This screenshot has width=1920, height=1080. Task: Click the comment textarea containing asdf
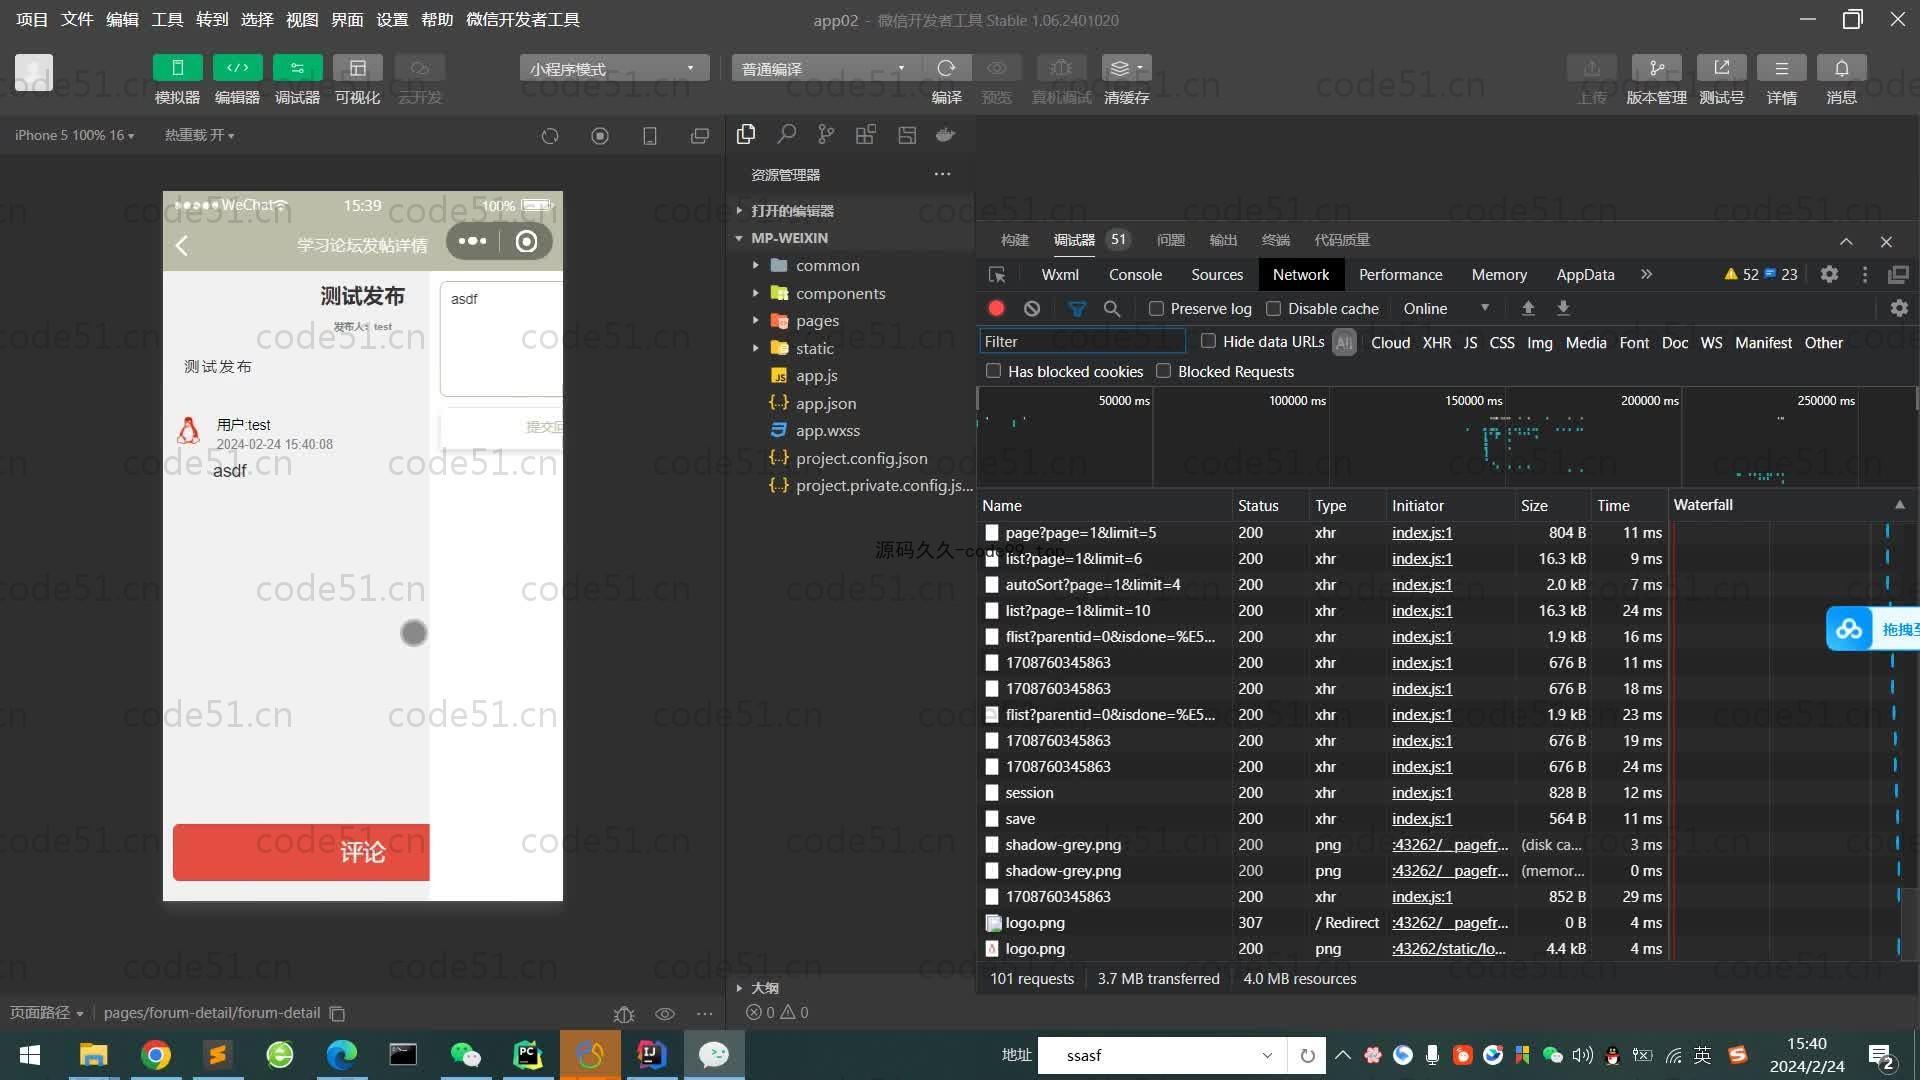tap(501, 339)
